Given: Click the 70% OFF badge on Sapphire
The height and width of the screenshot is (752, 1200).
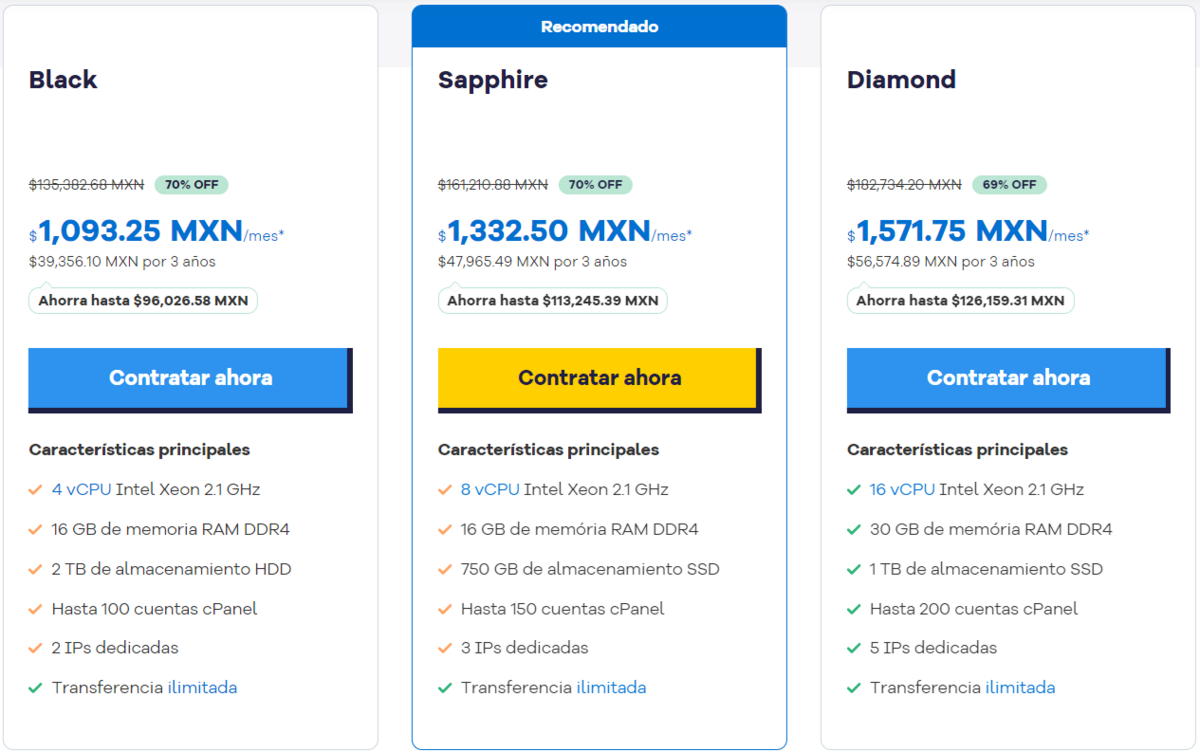Looking at the screenshot, I should point(596,185).
